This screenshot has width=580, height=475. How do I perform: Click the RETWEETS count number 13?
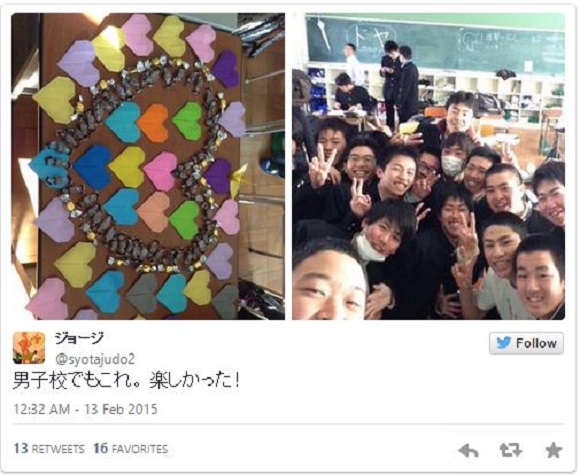pos(21,448)
